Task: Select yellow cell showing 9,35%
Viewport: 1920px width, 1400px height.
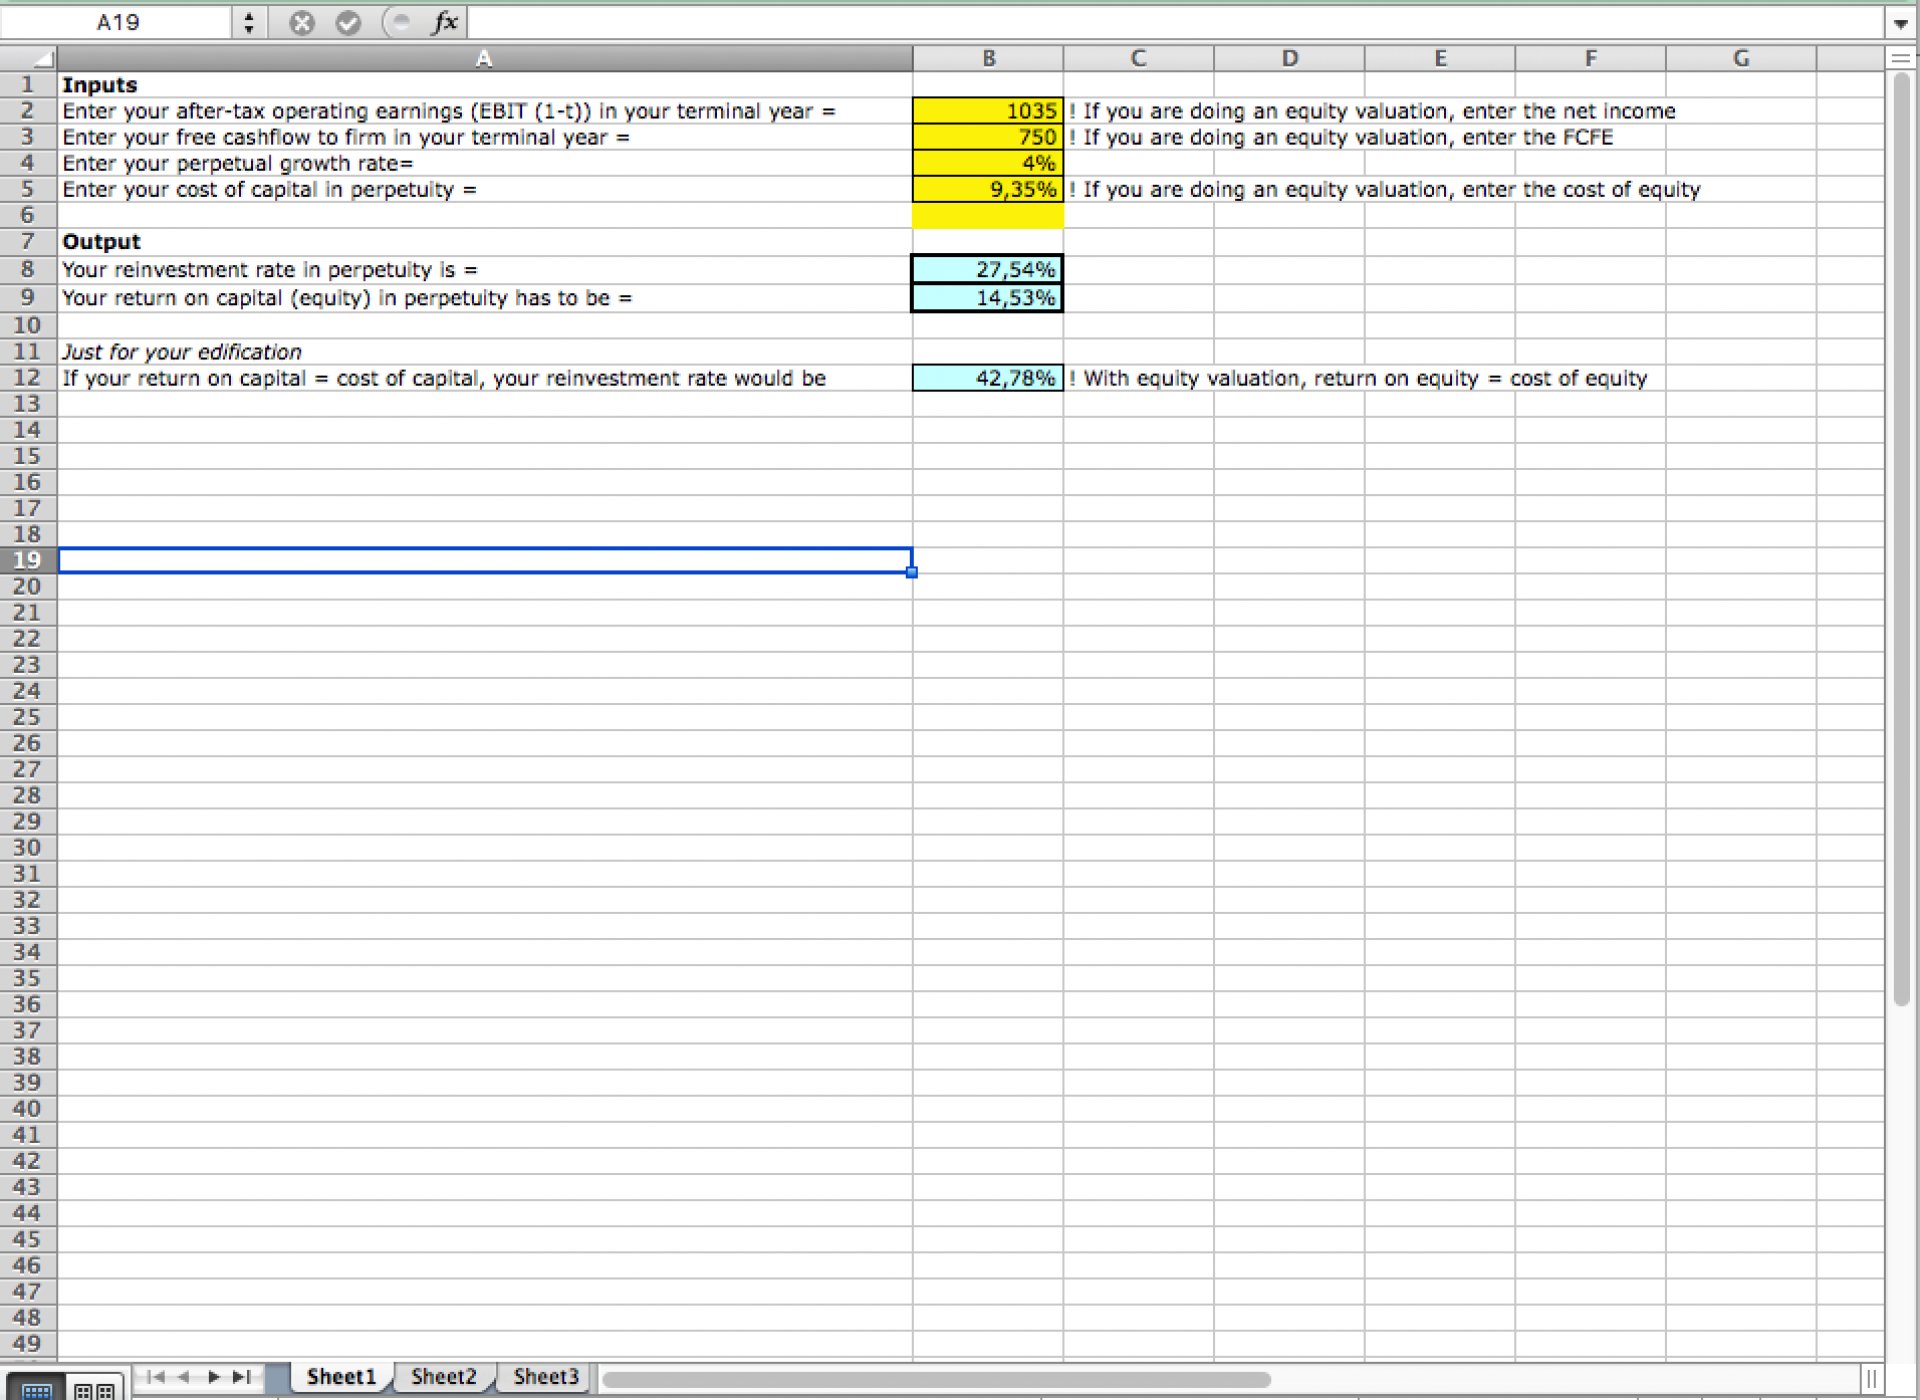Action: (x=988, y=189)
